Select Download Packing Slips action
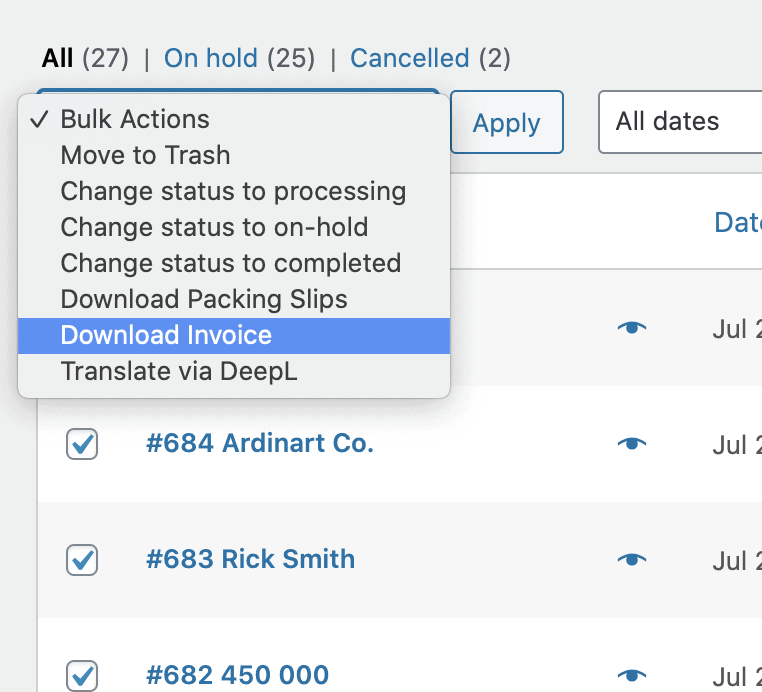The height and width of the screenshot is (692, 762). [x=204, y=299]
